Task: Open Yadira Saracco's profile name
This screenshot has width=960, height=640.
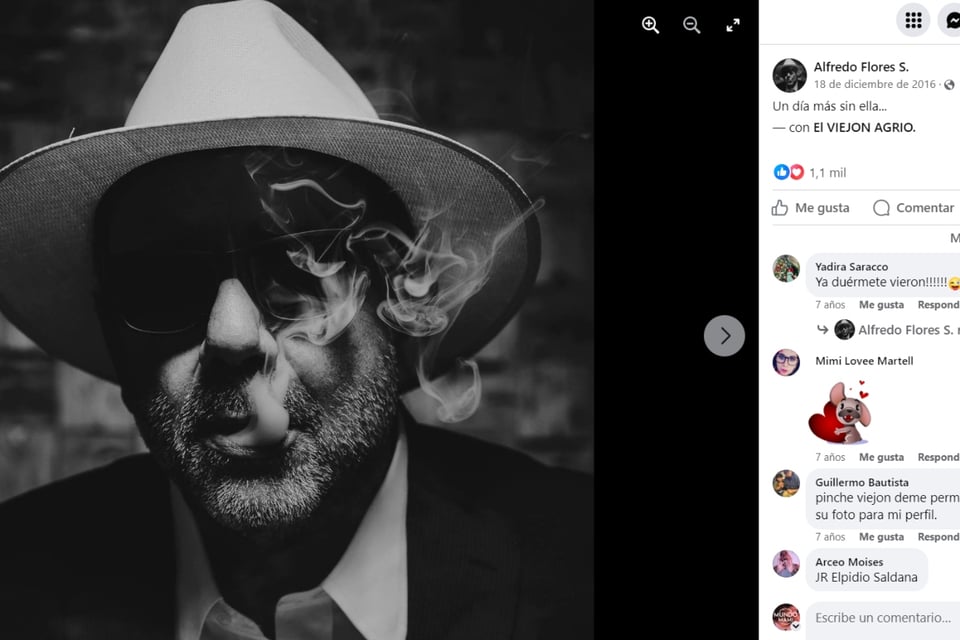Action: point(851,266)
